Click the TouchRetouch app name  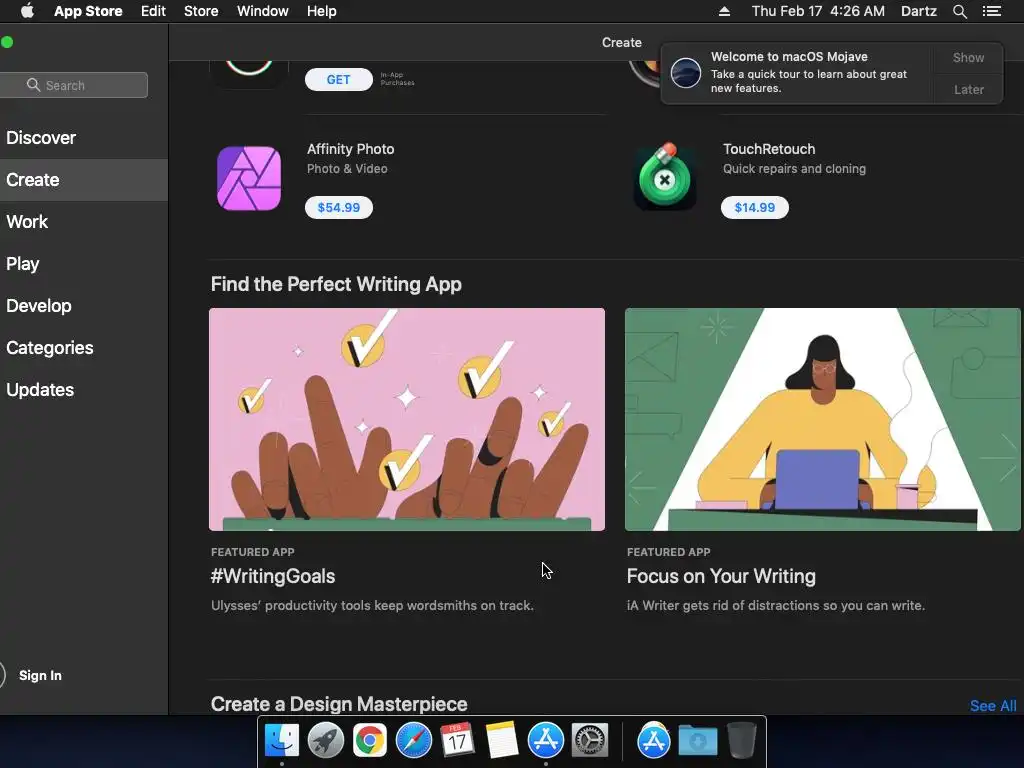769,149
